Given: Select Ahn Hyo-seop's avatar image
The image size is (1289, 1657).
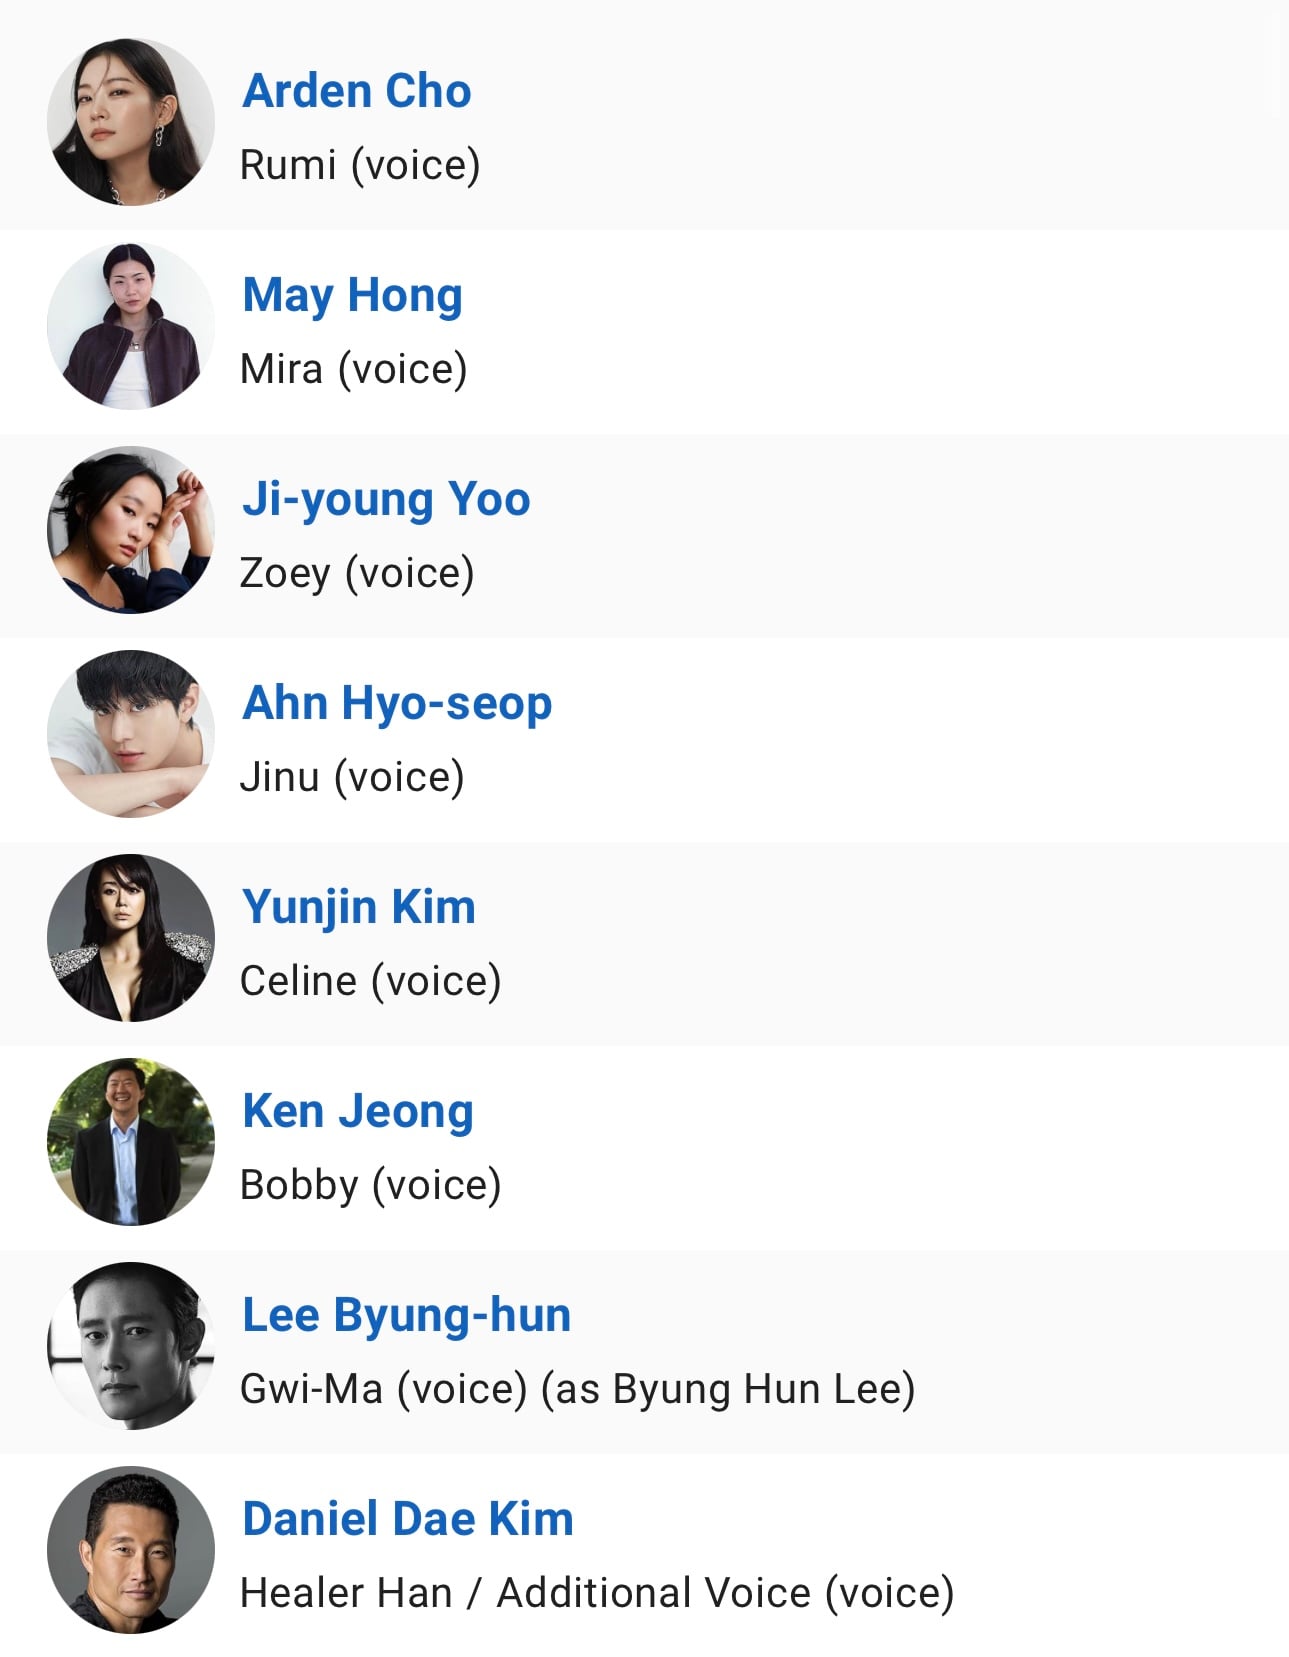Looking at the screenshot, I should [130, 734].
